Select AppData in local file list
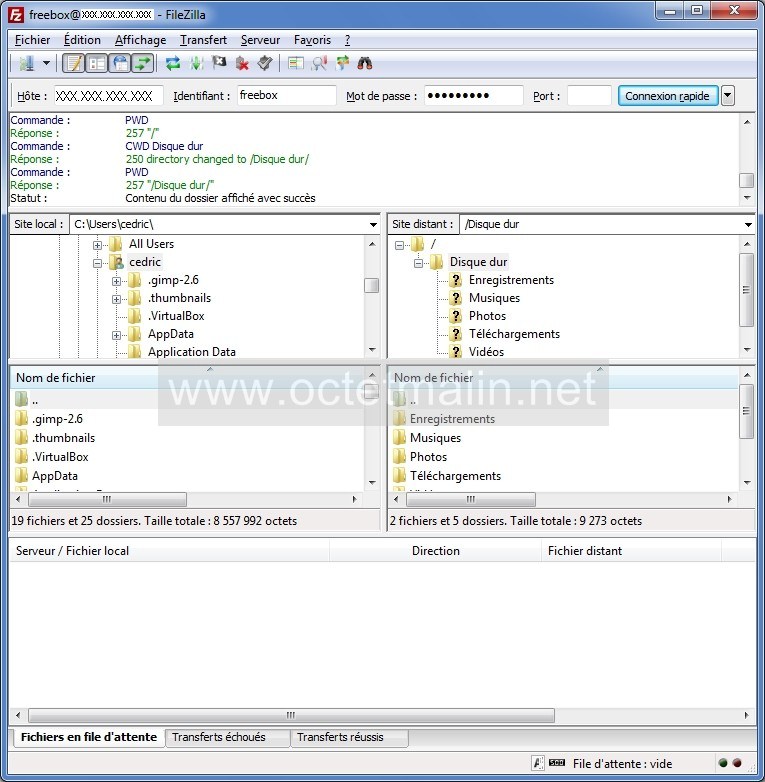765x782 pixels. (x=55, y=476)
